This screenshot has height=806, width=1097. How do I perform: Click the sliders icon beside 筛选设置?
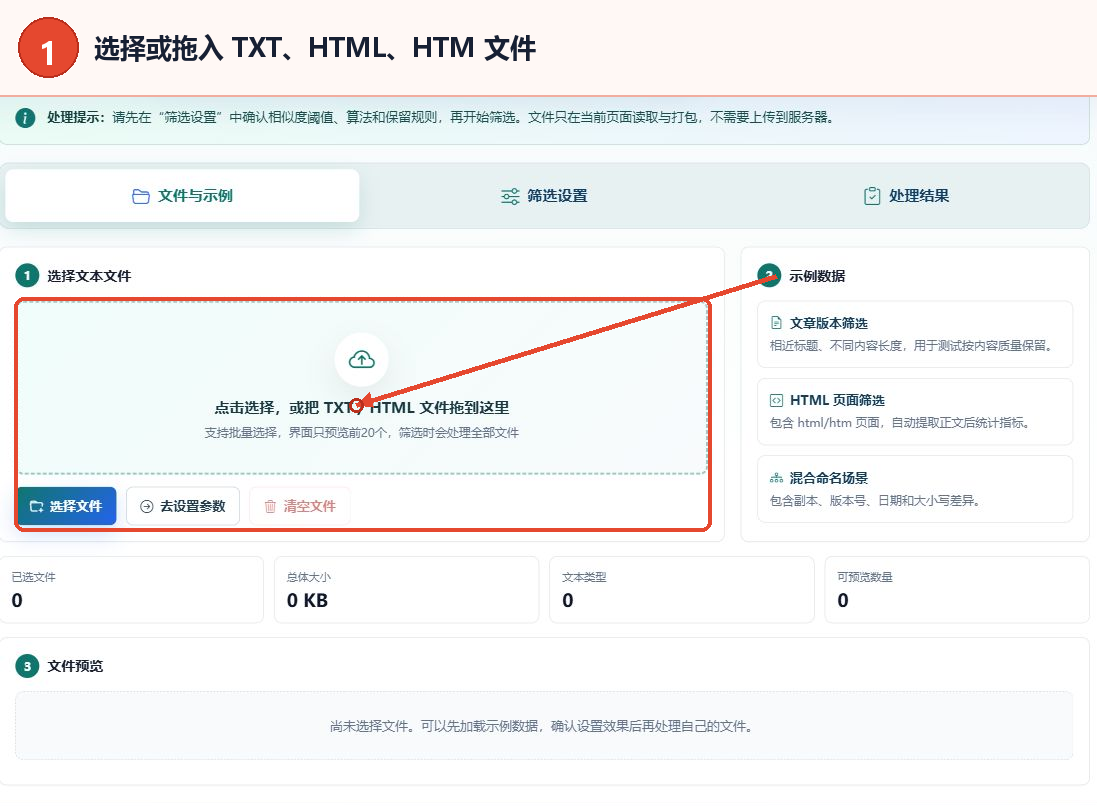pos(510,197)
